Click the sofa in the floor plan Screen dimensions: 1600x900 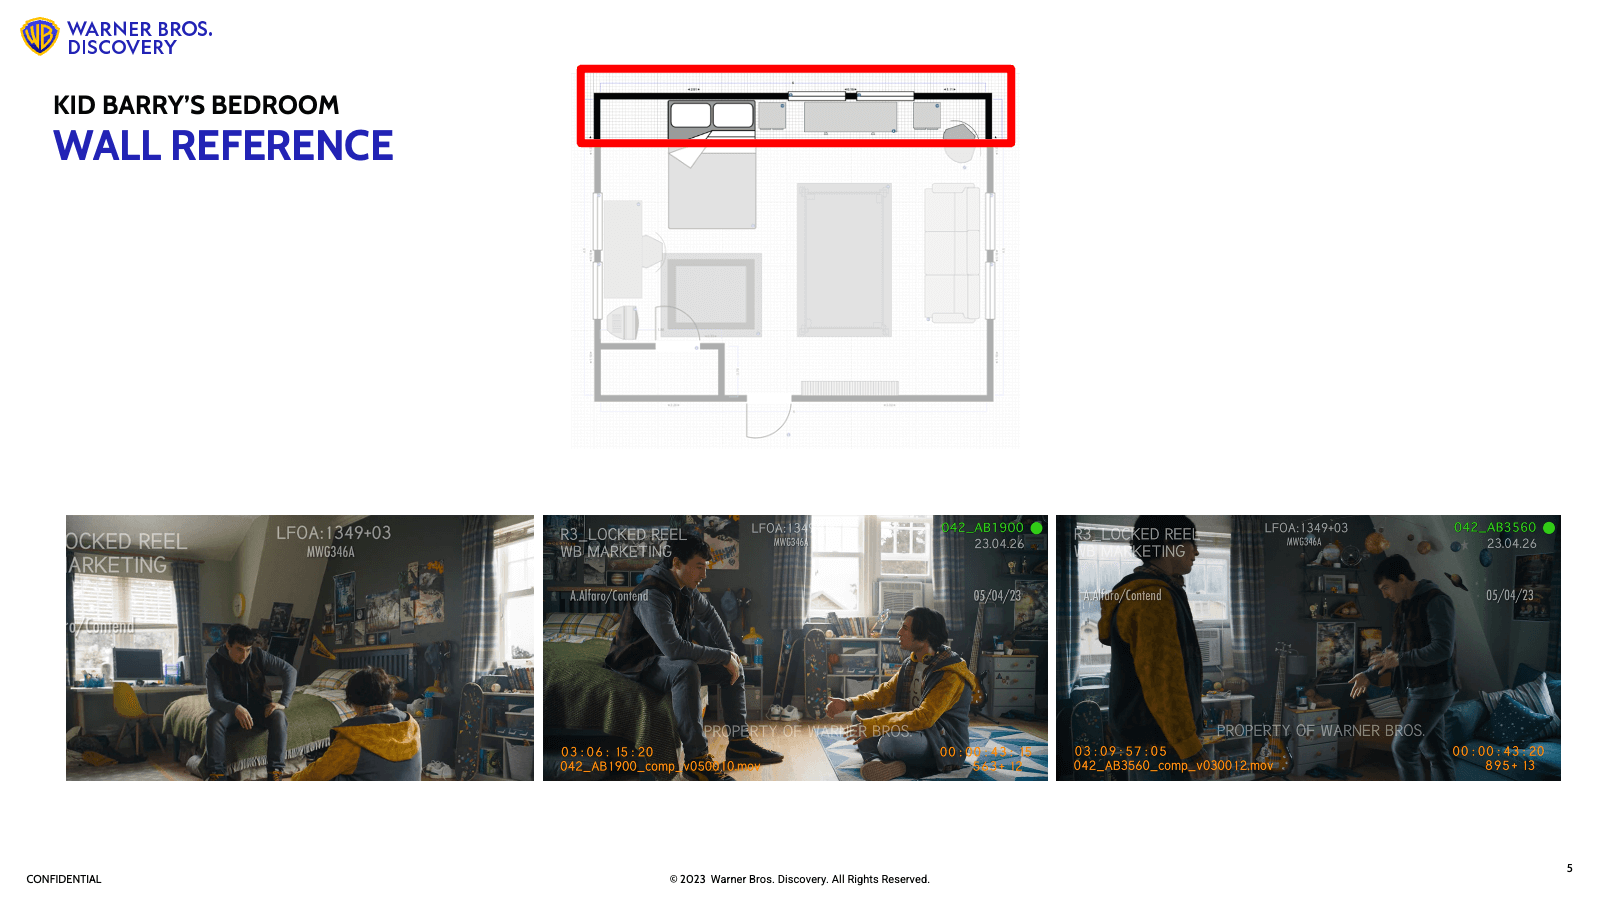[952, 252]
